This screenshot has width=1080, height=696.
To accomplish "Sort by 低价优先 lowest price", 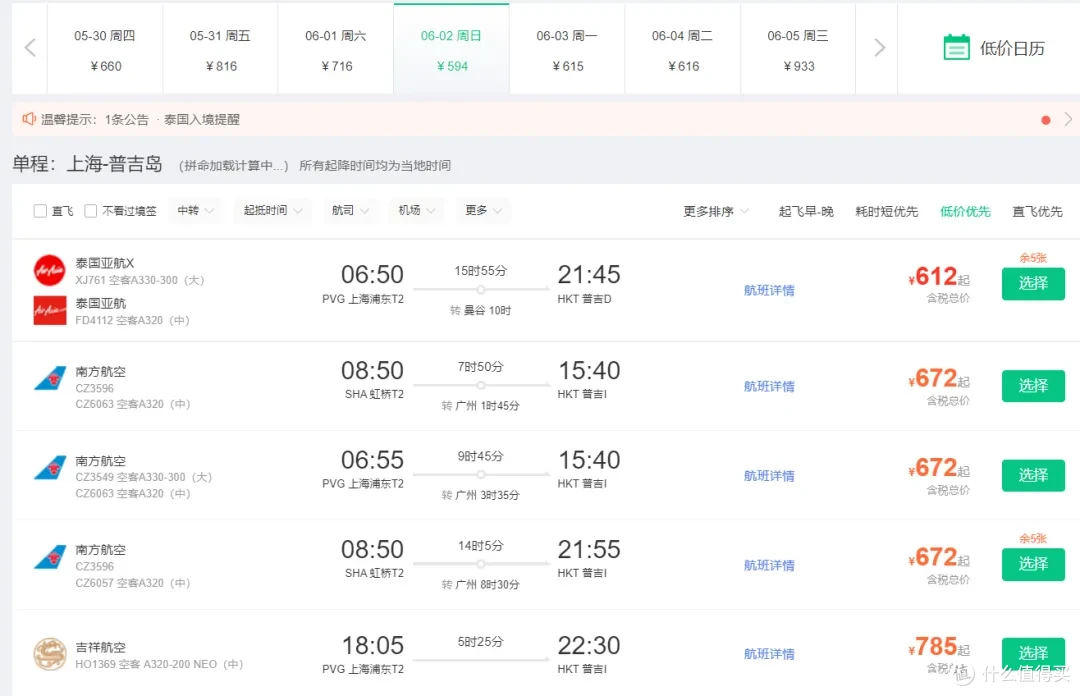I will pos(965,212).
